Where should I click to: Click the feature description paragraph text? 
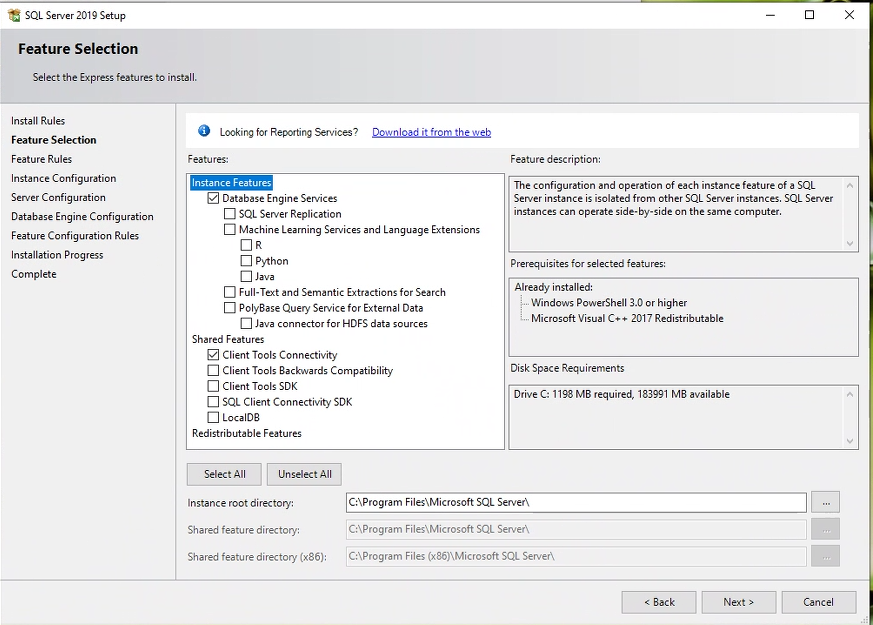pyautogui.click(x=673, y=198)
